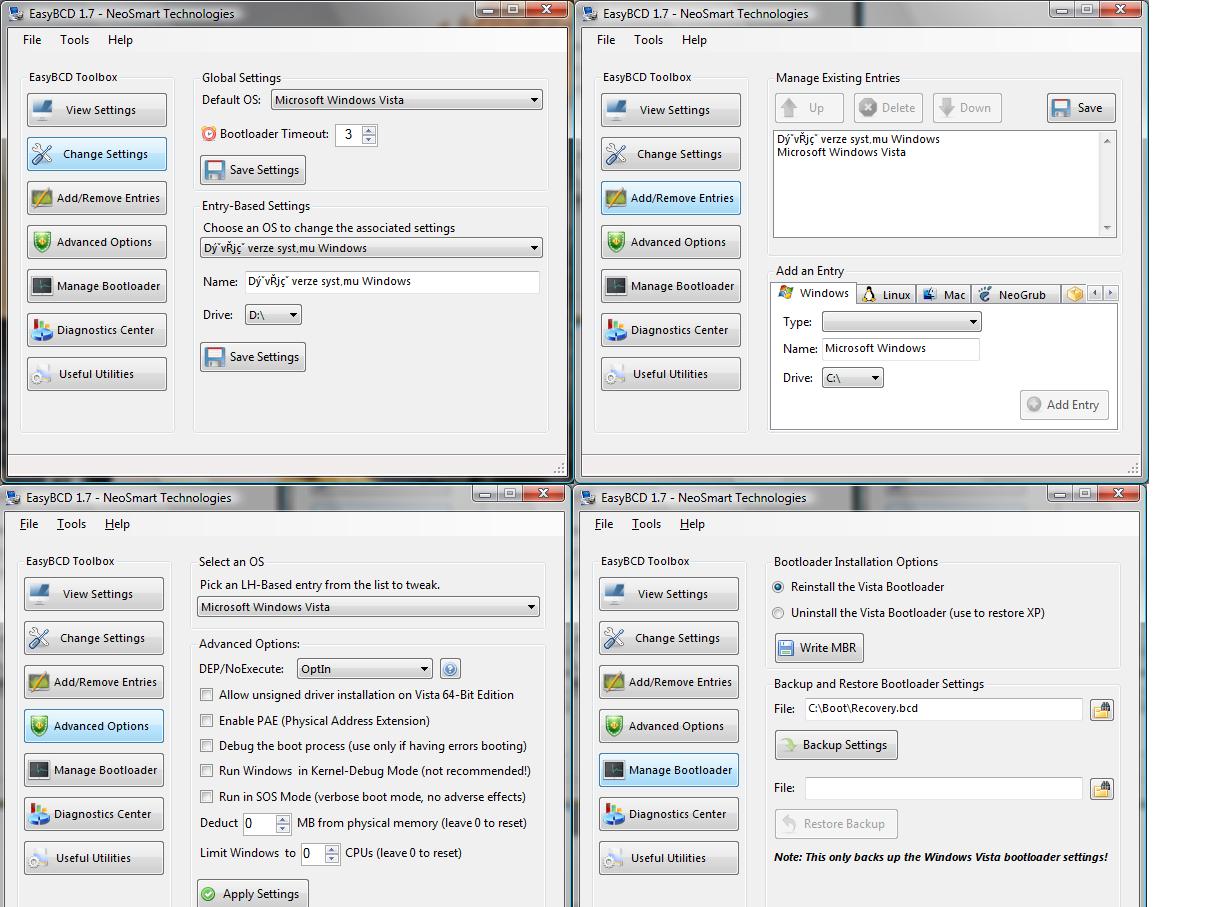1218x907 pixels.
Task: Open Diagnostics Center in bottom-right window
Action: pyautogui.click(x=669, y=814)
